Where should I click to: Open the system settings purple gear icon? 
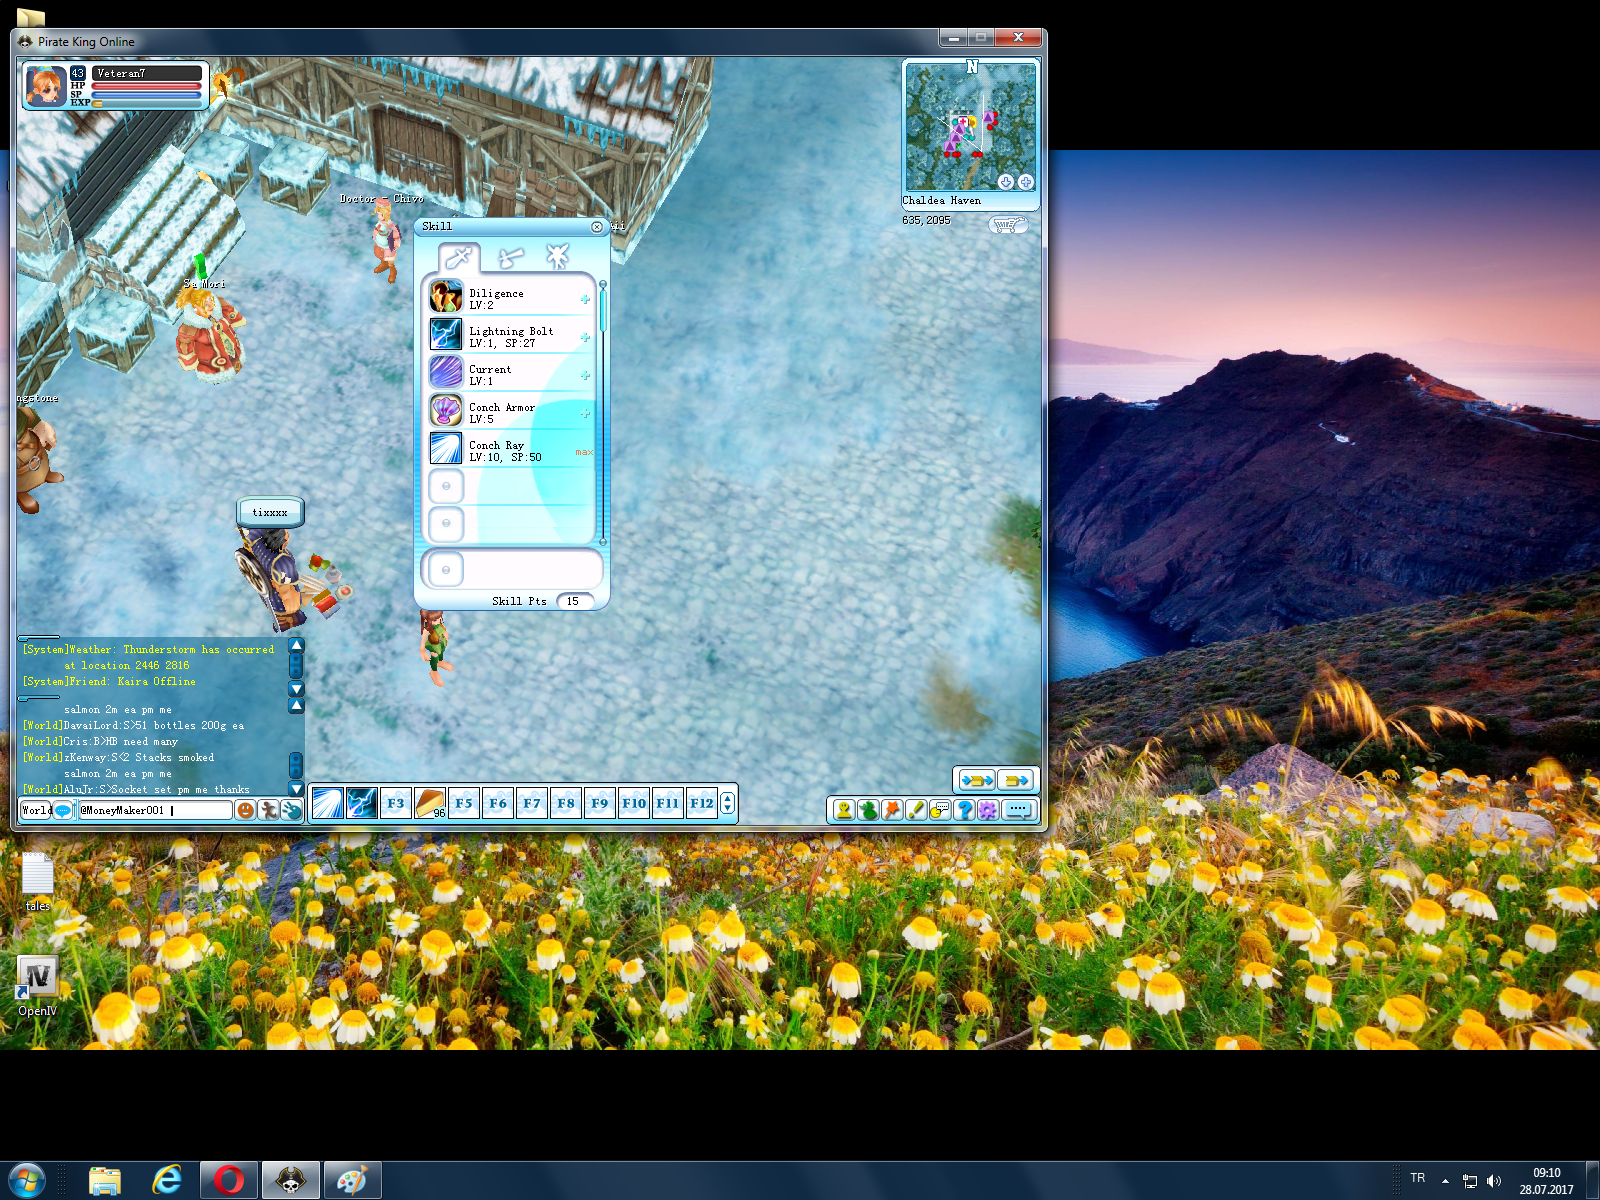click(988, 810)
